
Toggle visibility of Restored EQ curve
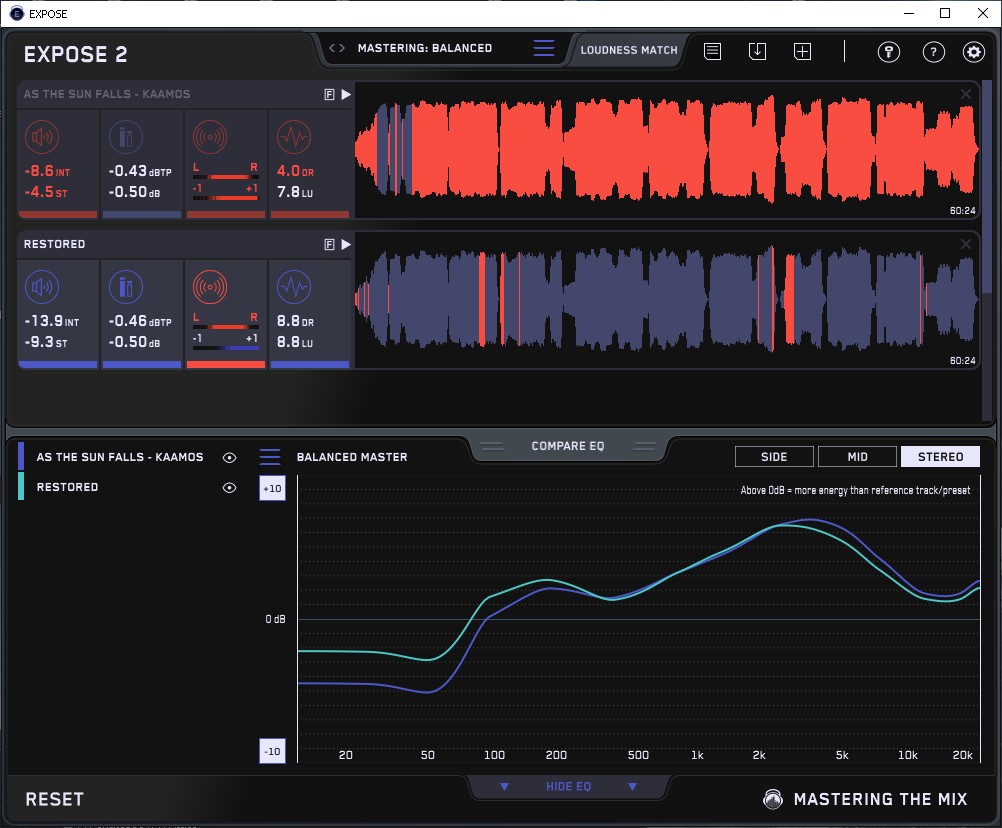coord(229,487)
